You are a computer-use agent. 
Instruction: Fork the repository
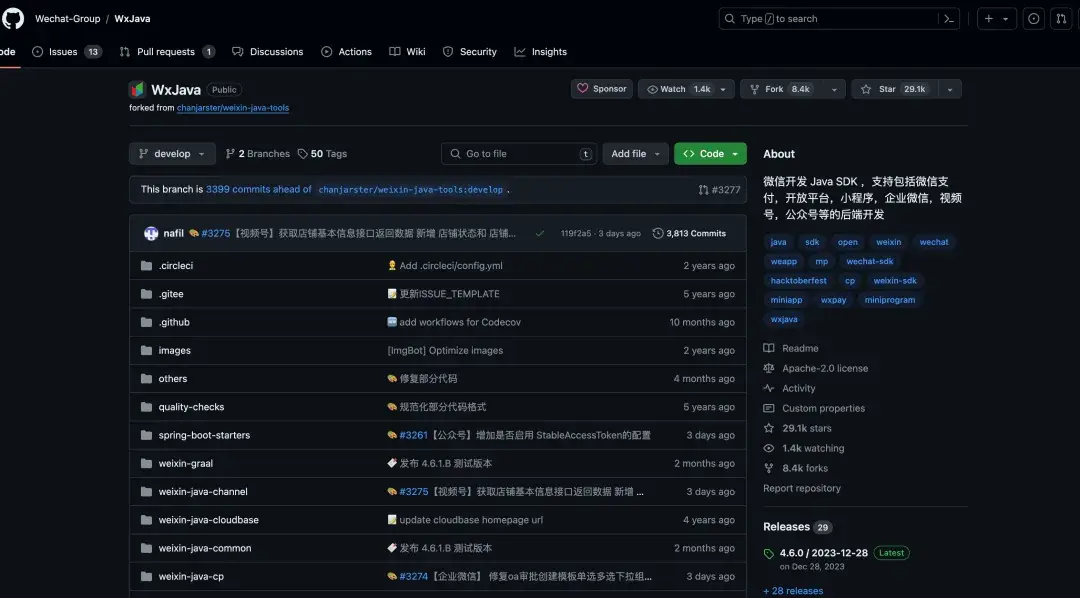(x=780, y=88)
